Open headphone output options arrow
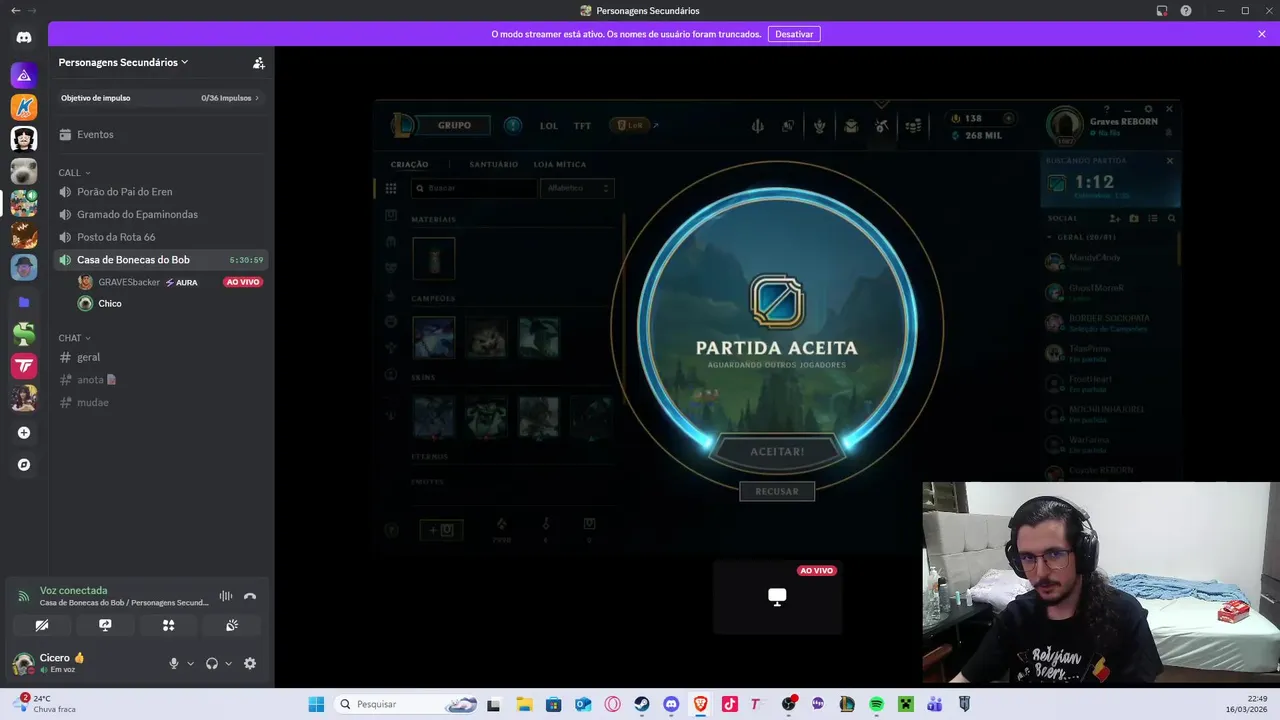The height and width of the screenshot is (720, 1280). point(228,663)
